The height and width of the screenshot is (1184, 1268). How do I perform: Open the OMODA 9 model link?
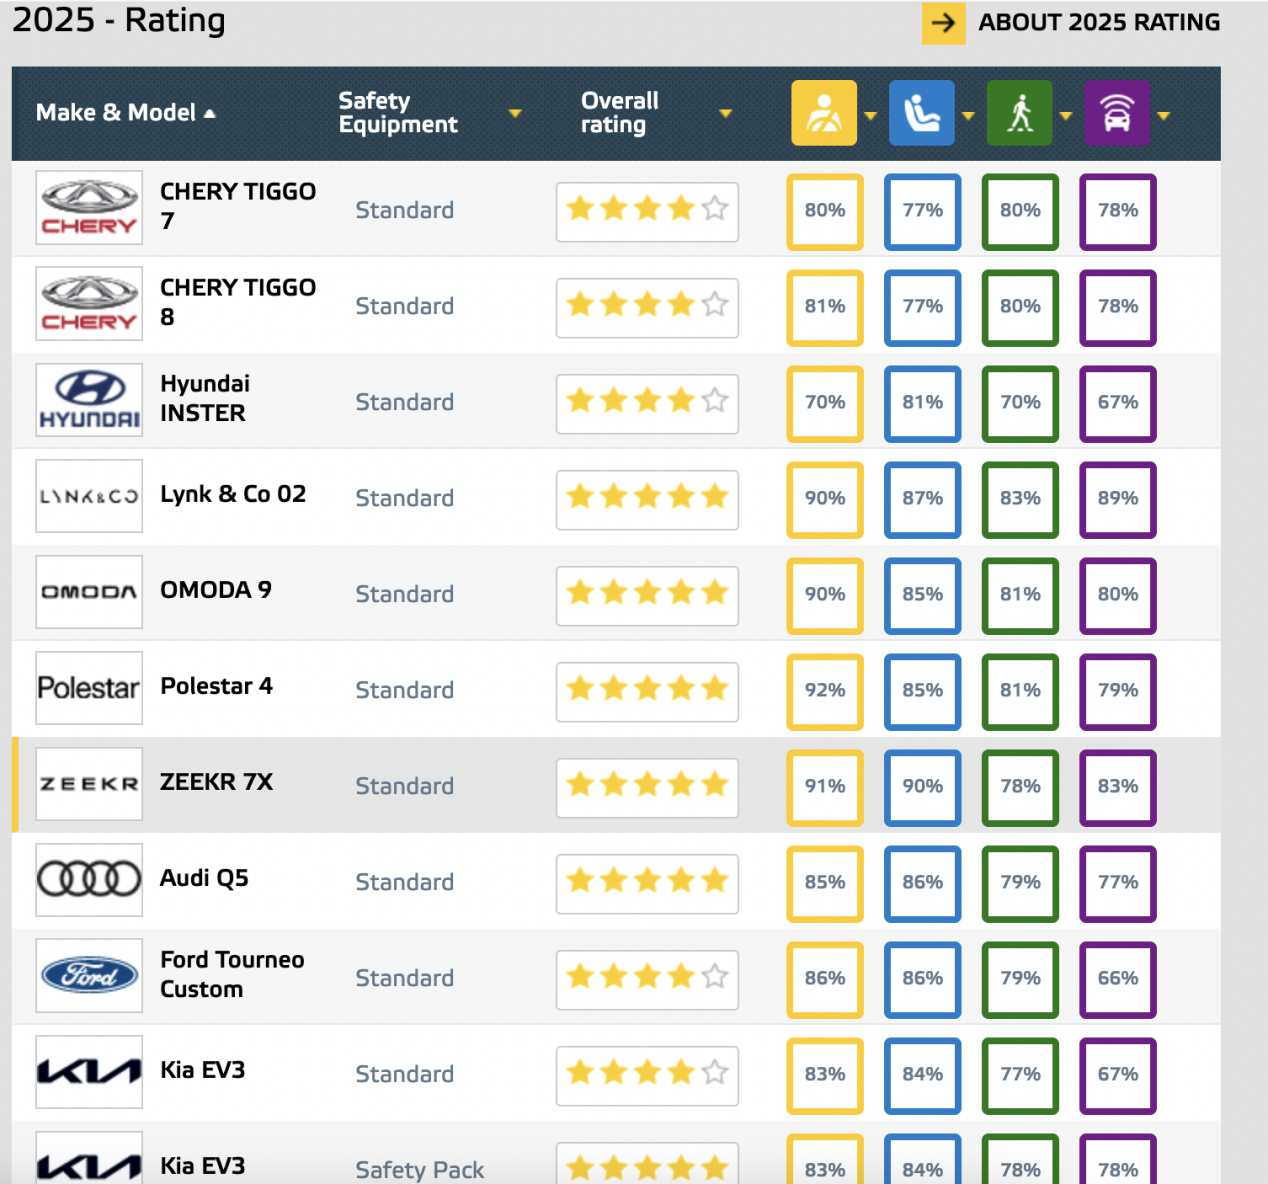tap(216, 590)
